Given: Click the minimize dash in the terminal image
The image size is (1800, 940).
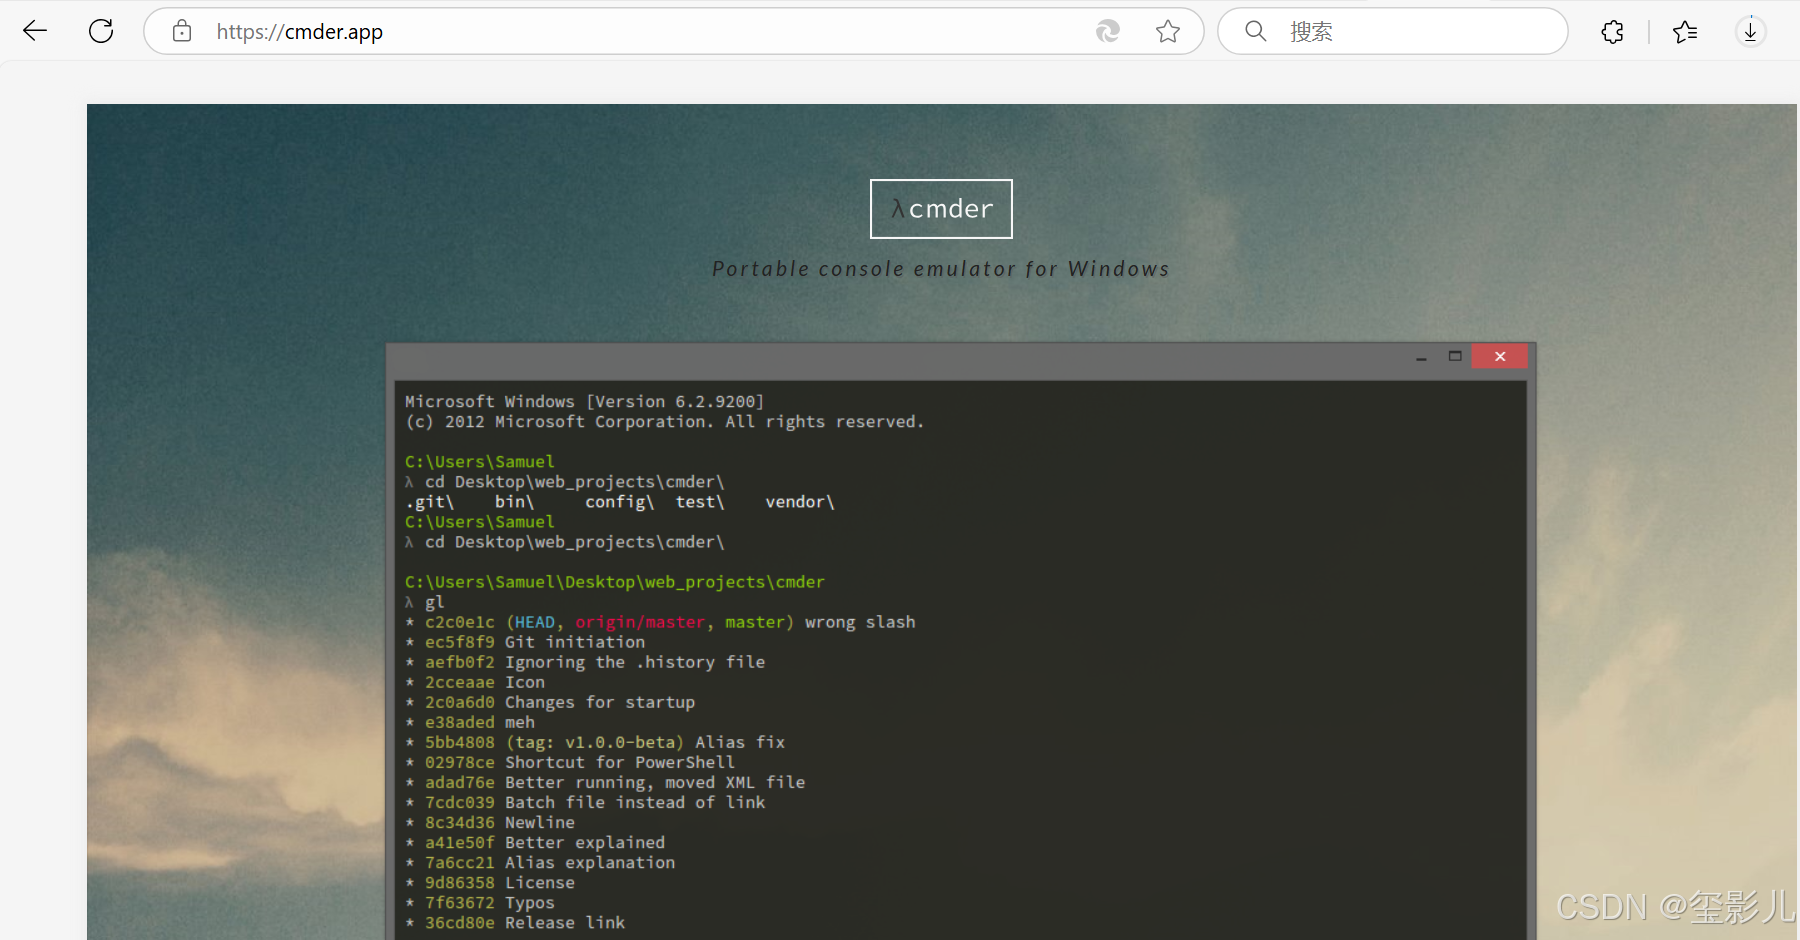Looking at the screenshot, I should point(1421,358).
